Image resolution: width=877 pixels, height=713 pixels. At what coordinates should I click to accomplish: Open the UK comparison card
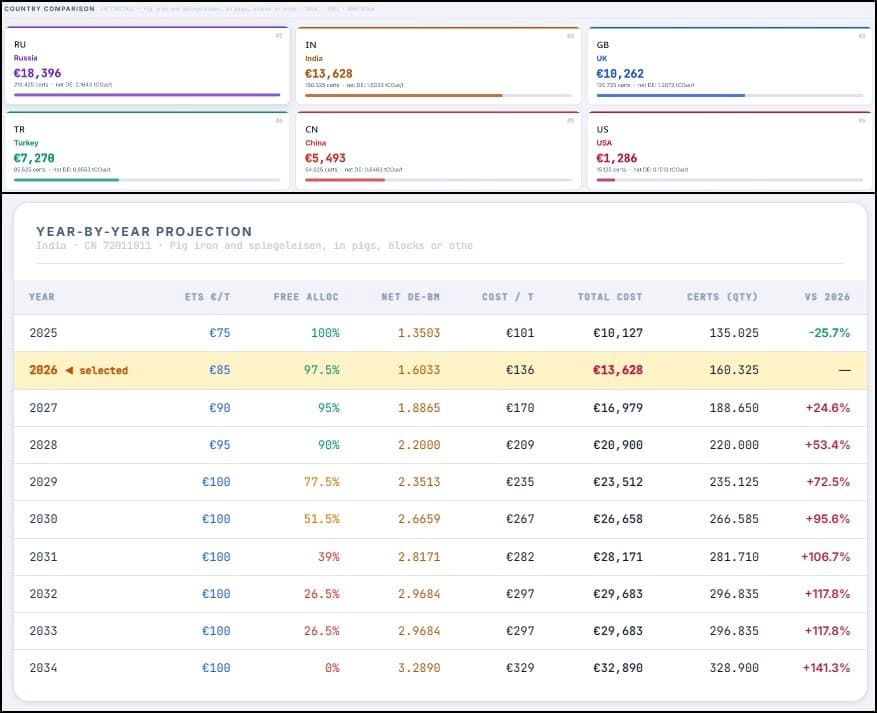(x=727, y=64)
